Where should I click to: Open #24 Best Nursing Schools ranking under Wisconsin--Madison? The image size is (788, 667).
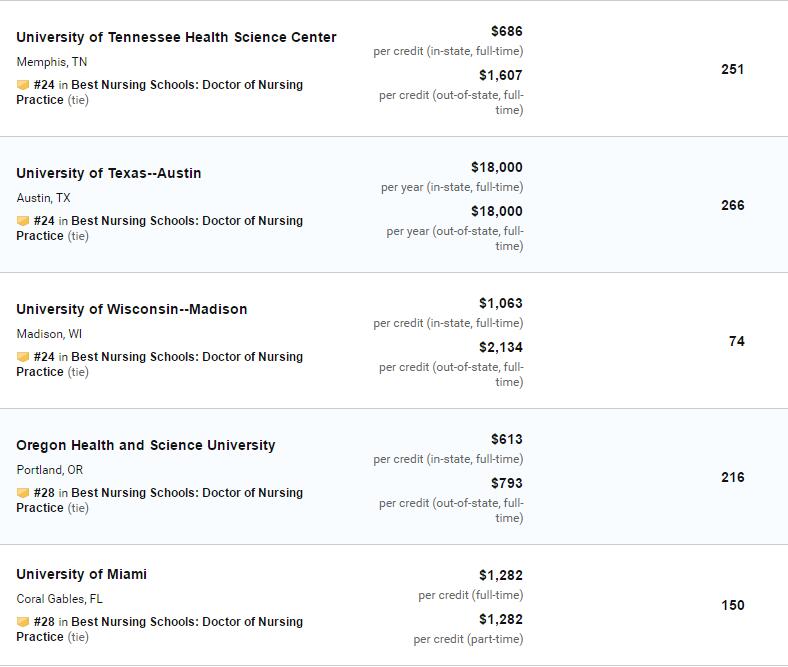159,364
